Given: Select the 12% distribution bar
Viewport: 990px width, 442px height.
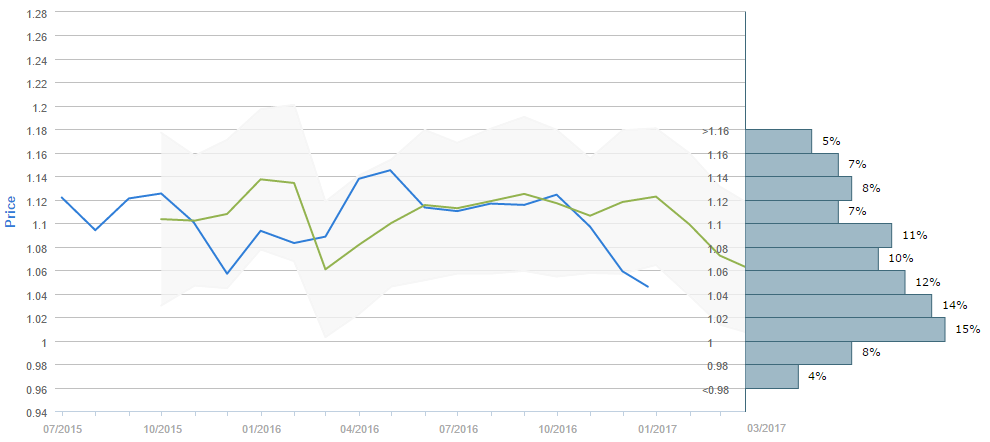Looking at the screenshot, I should (825, 283).
